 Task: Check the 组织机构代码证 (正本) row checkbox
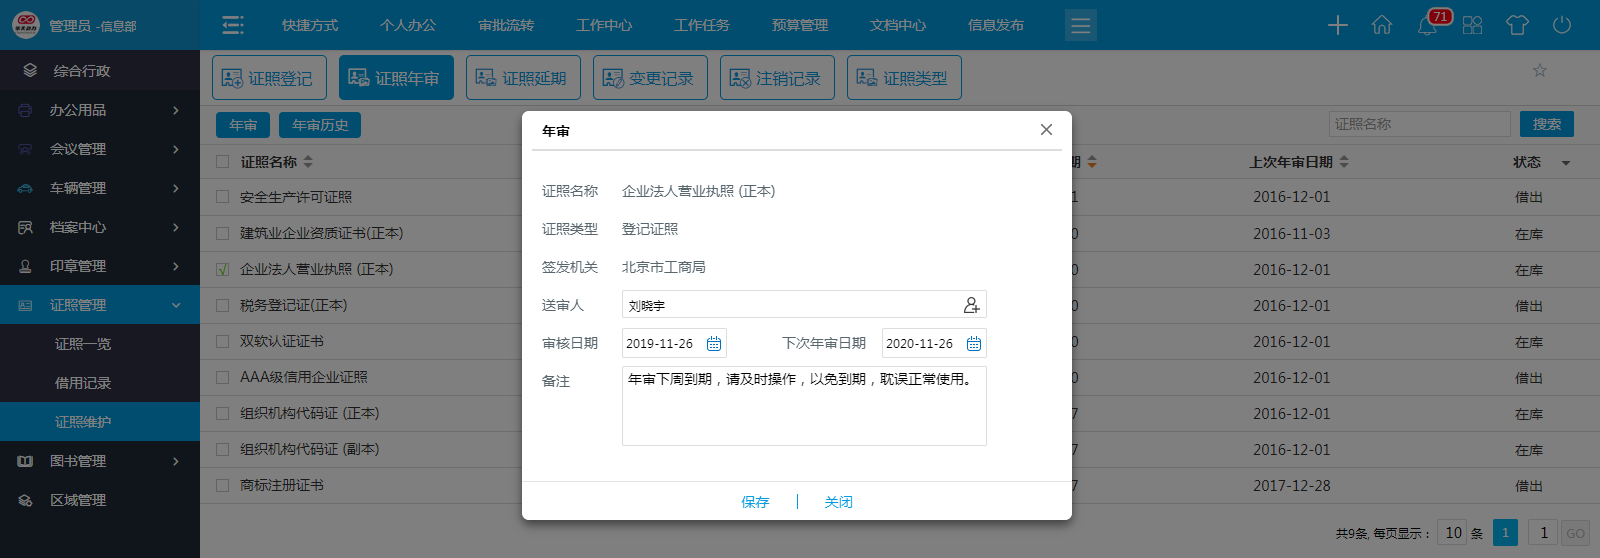(222, 413)
